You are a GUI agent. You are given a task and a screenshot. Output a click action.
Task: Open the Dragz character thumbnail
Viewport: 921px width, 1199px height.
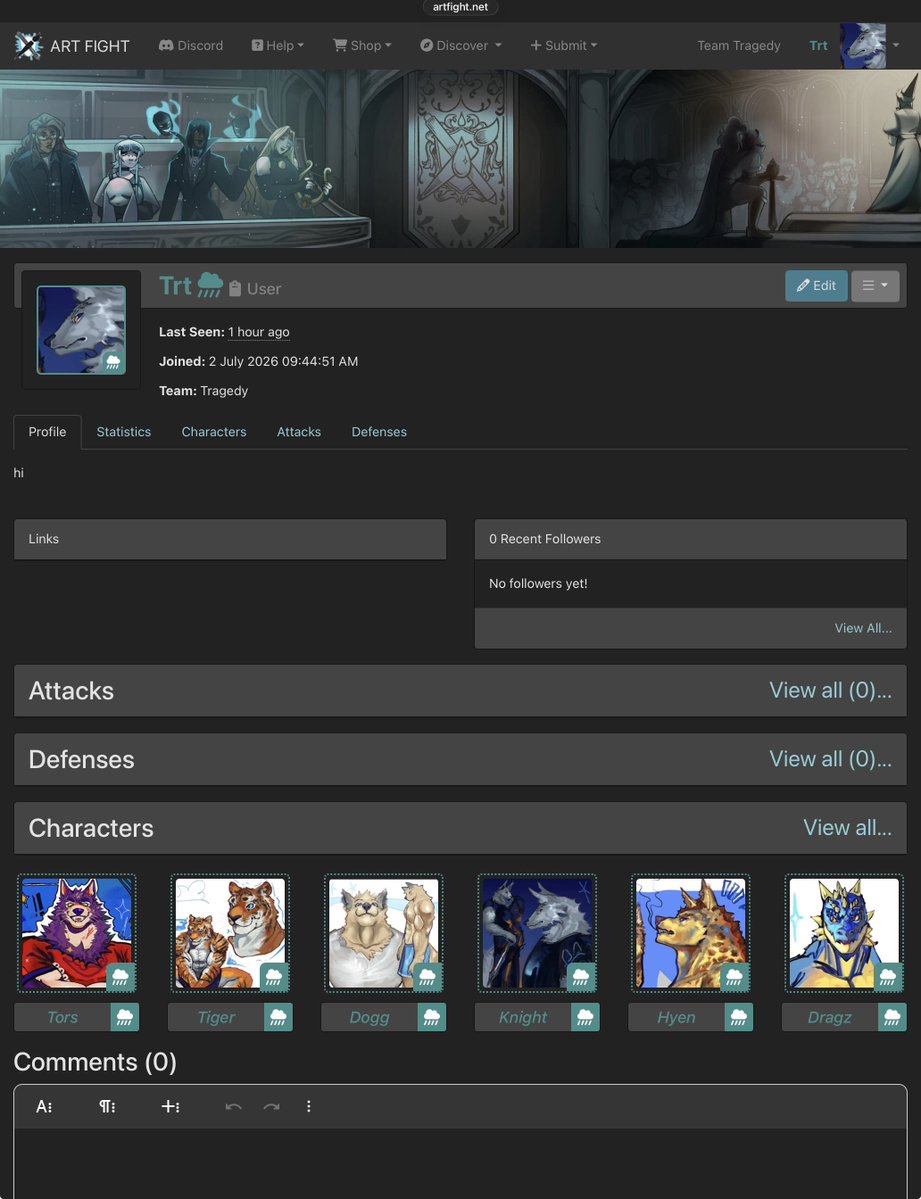845,934
